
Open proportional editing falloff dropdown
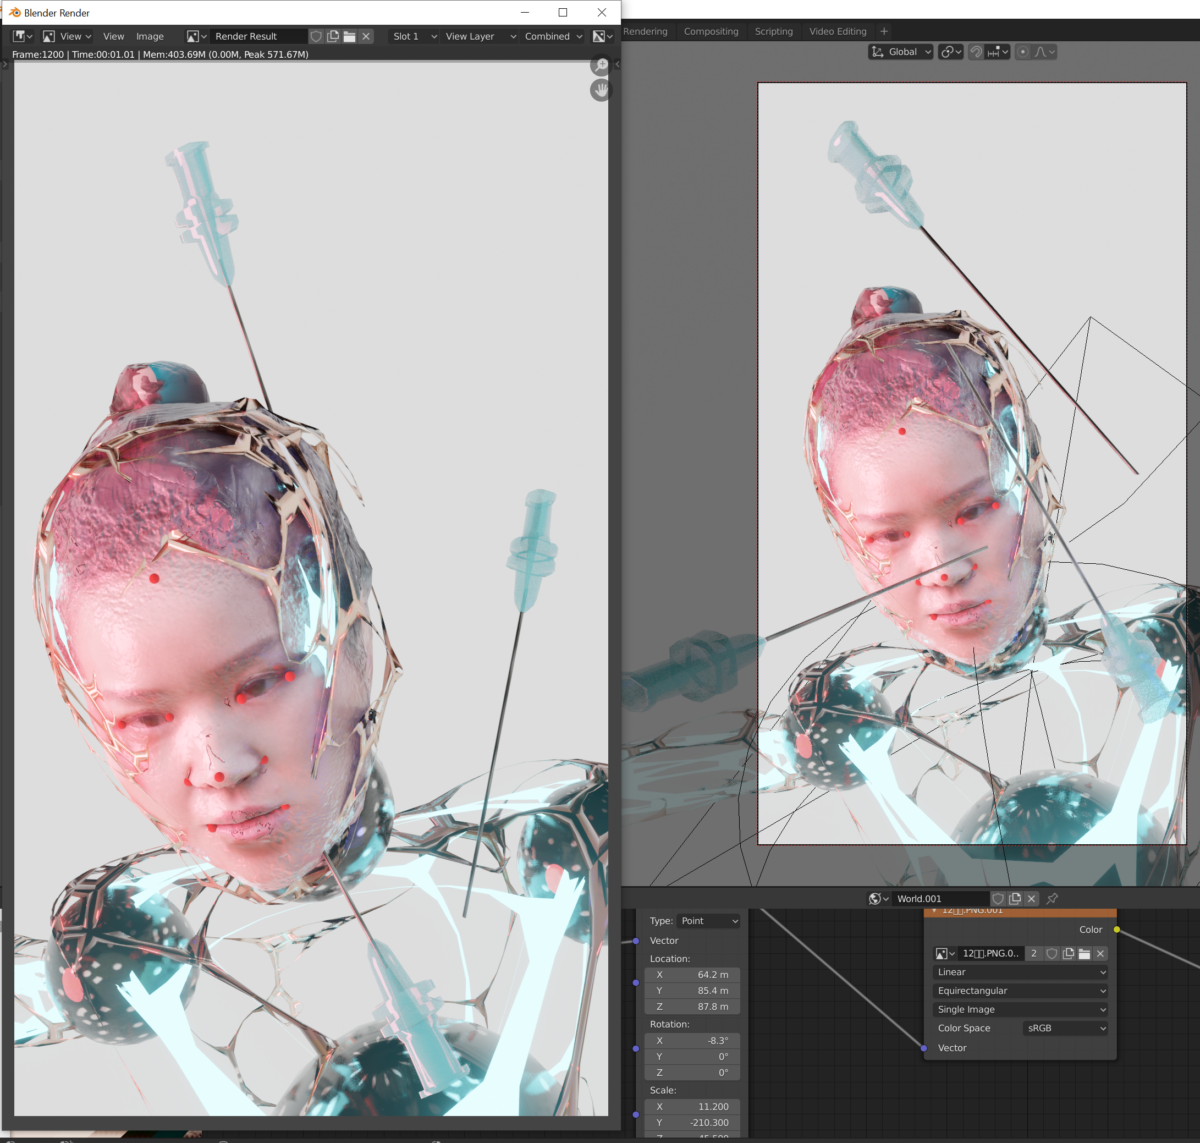(1044, 52)
